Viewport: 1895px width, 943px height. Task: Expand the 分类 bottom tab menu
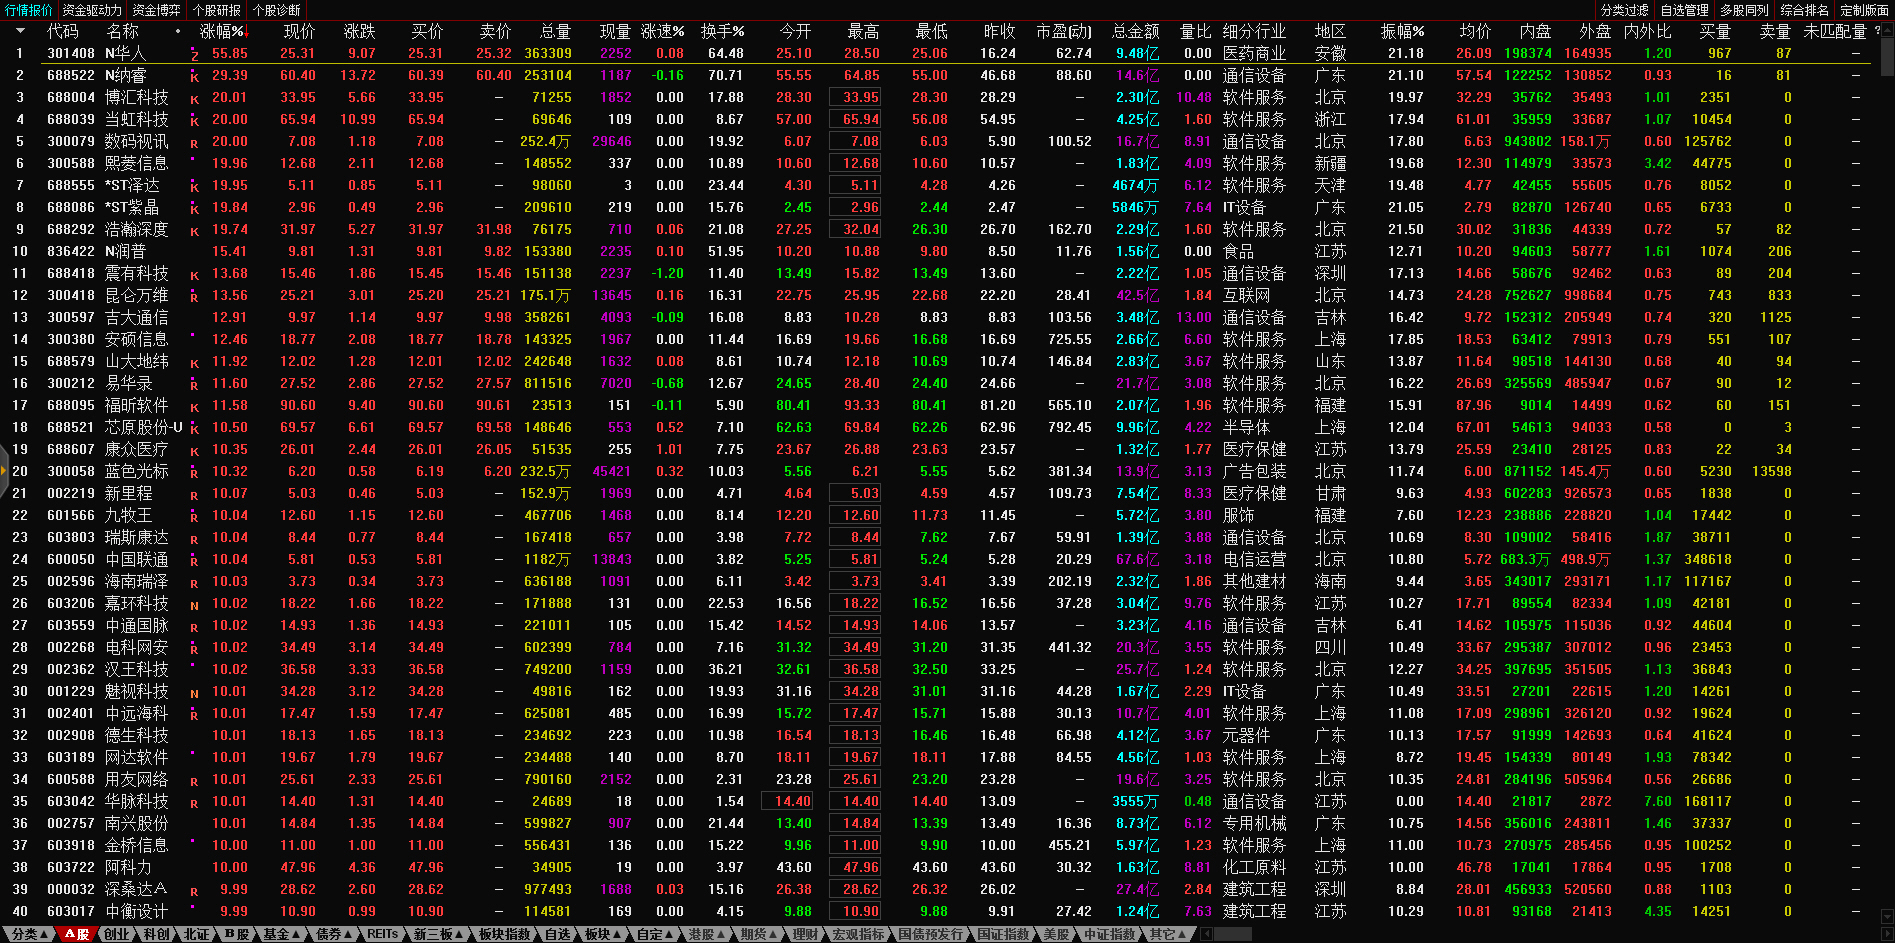(x=29, y=934)
